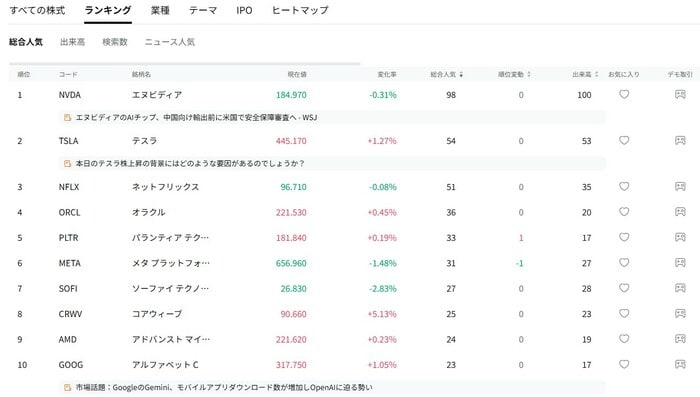Click コアウィーブ stock name

[x=157, y=314]
